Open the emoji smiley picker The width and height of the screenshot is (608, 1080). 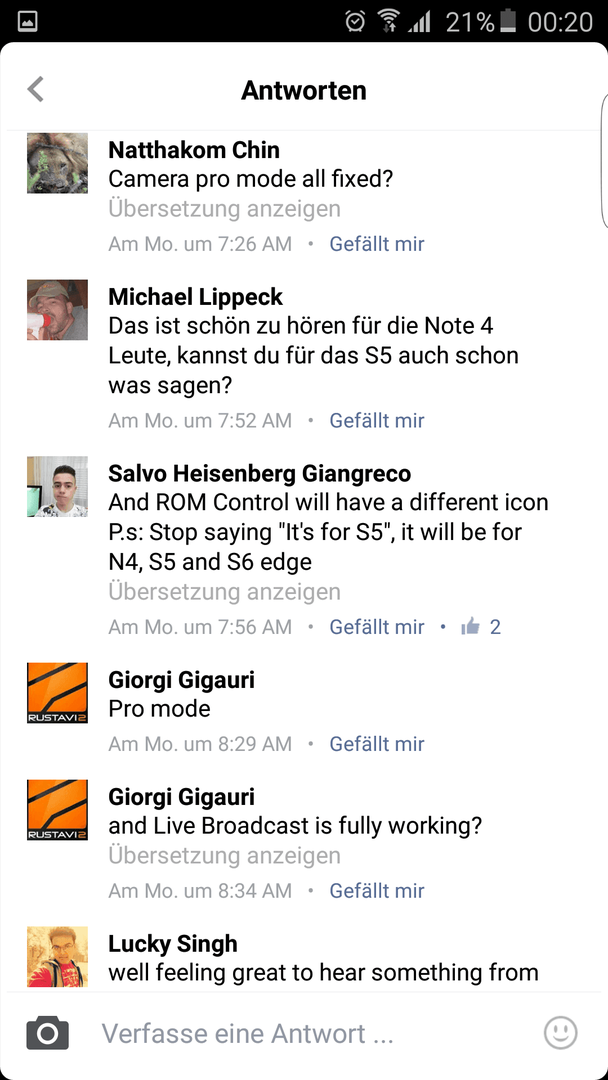[560, 1033]
